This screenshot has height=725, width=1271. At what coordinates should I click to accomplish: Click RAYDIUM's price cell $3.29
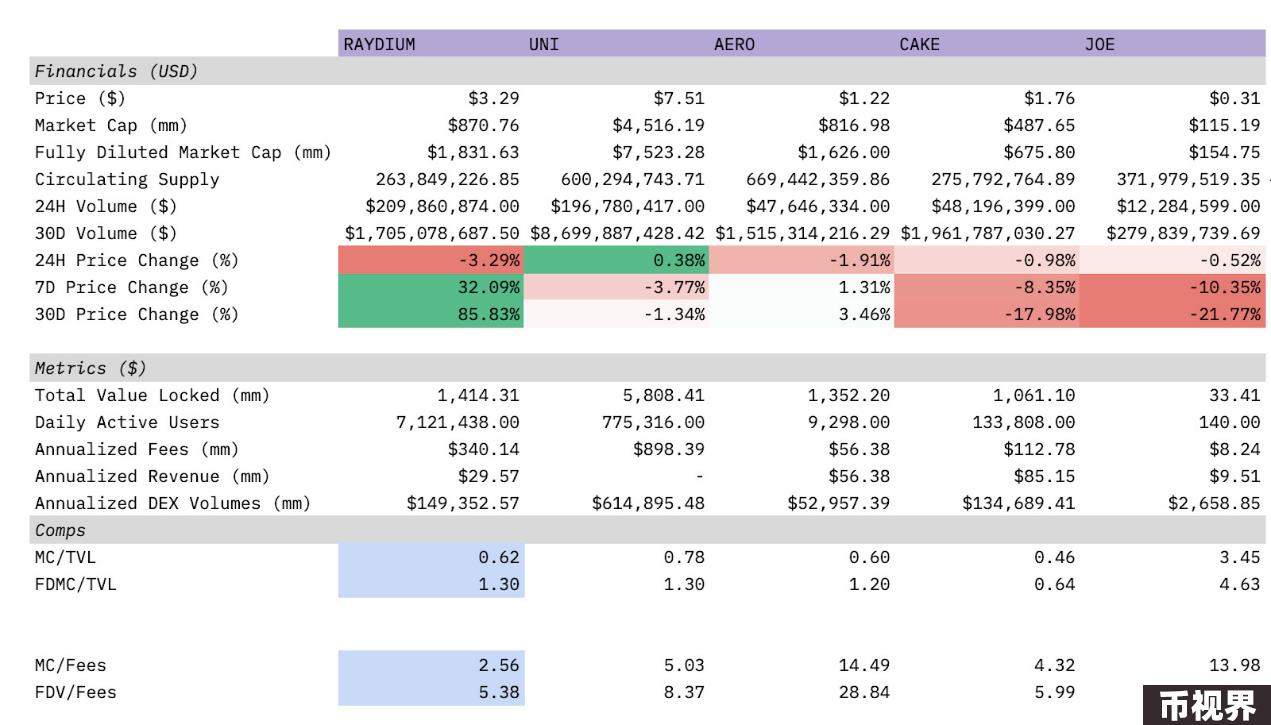(494, 98)
